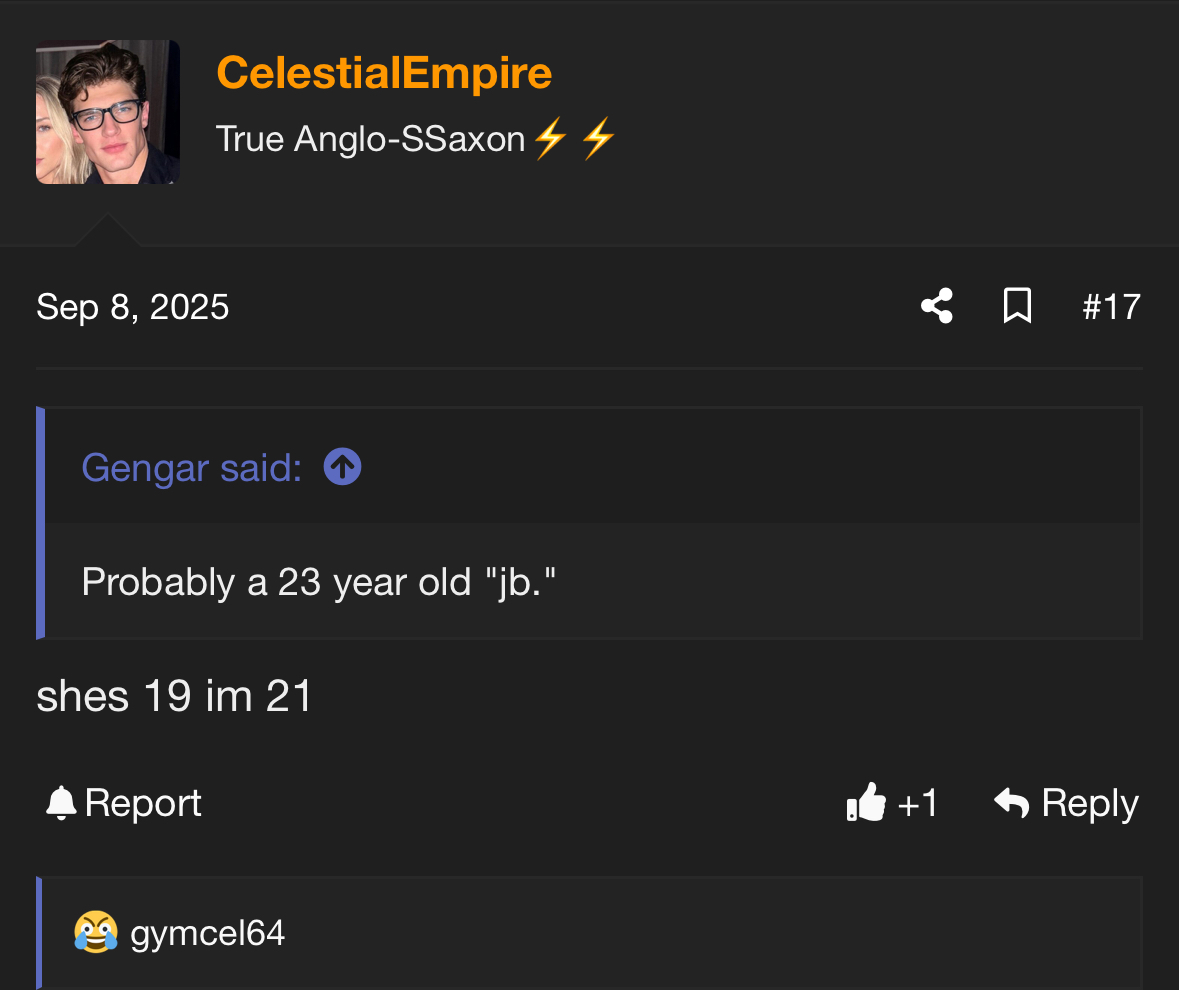
Task: Jump to the quoted post via up-arrow icon
Action: tap(342, 467)
